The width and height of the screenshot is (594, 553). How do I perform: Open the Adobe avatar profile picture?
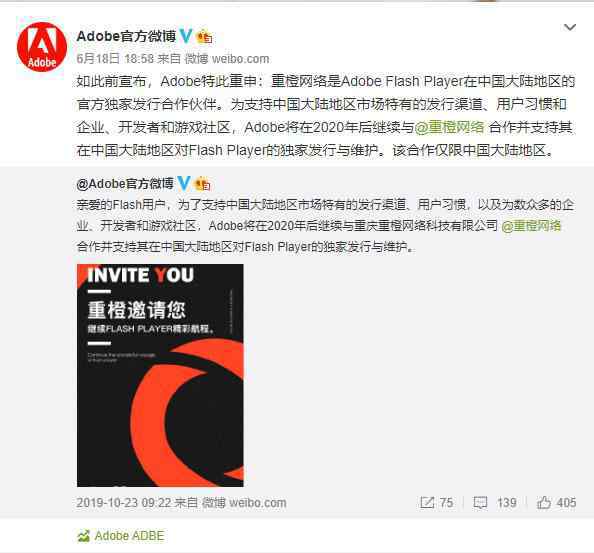point(42,47)
